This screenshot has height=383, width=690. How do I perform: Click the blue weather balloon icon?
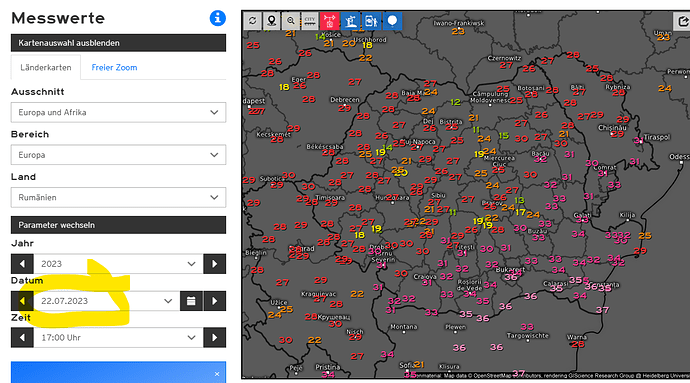tap(392, 21)
